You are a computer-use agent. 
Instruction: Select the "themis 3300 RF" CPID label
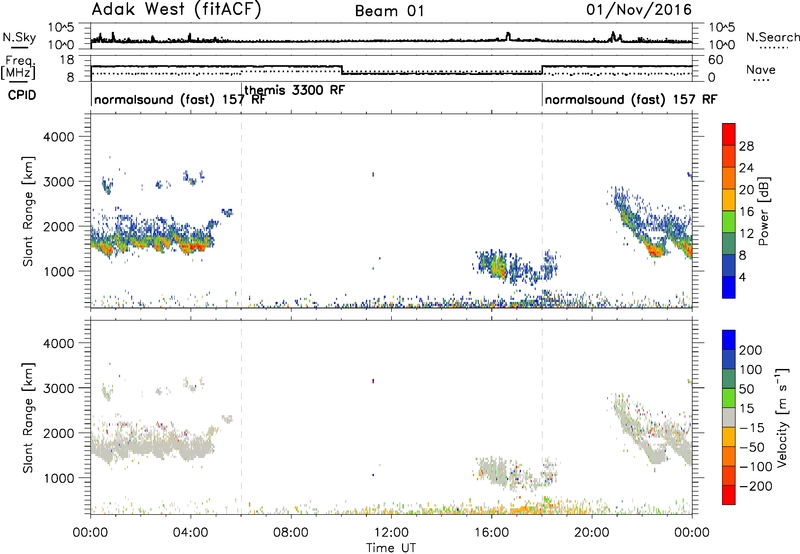294,90
